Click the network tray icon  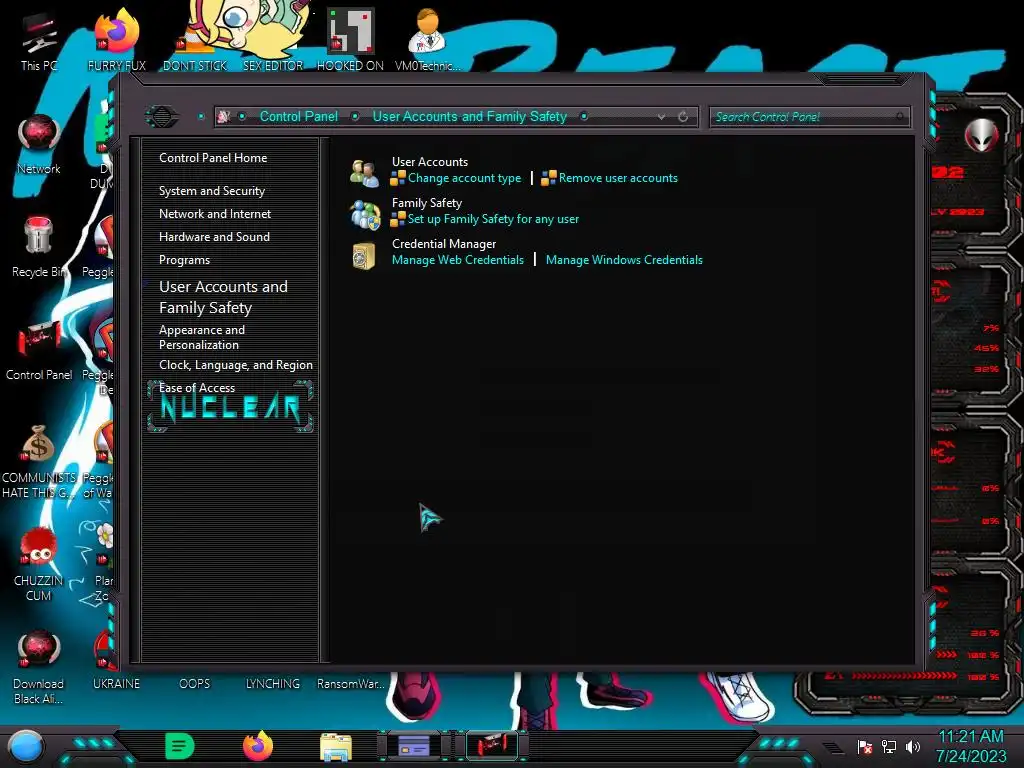click(889, 746)
